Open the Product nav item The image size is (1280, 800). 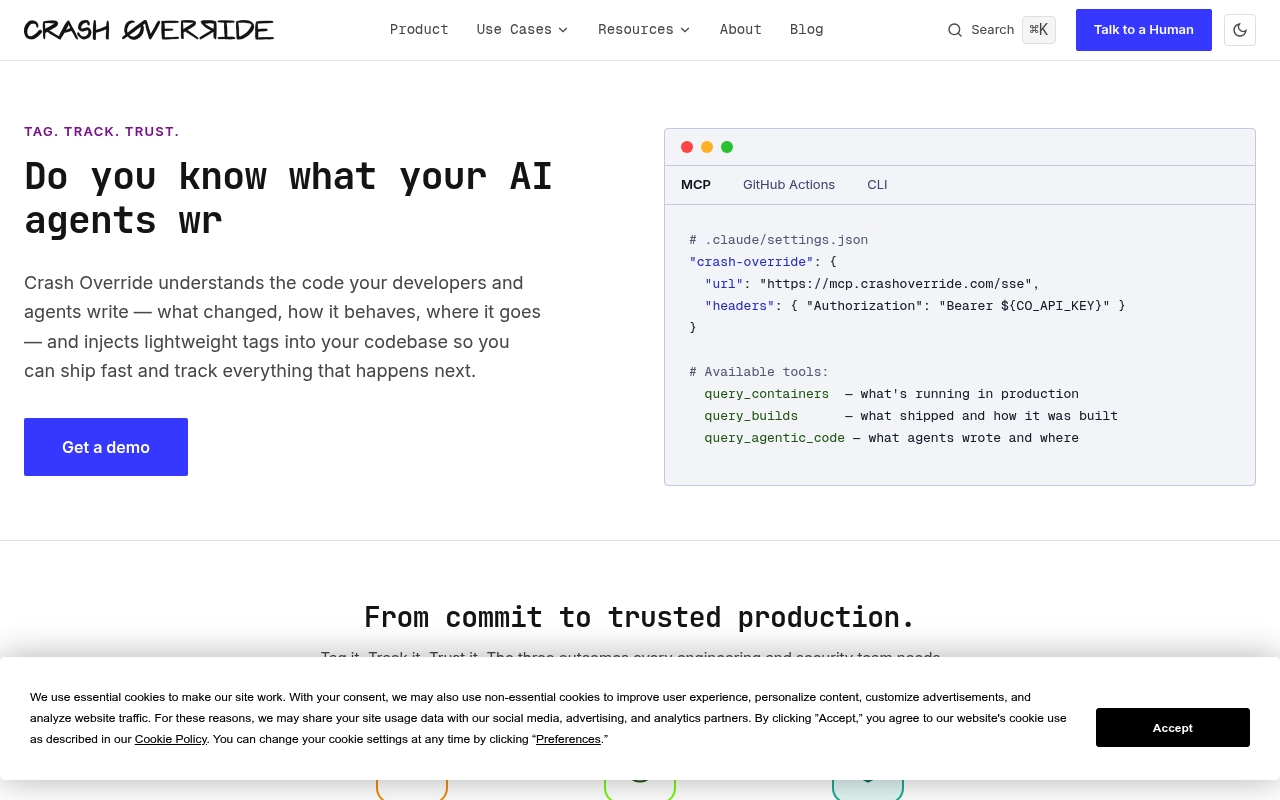419,30
